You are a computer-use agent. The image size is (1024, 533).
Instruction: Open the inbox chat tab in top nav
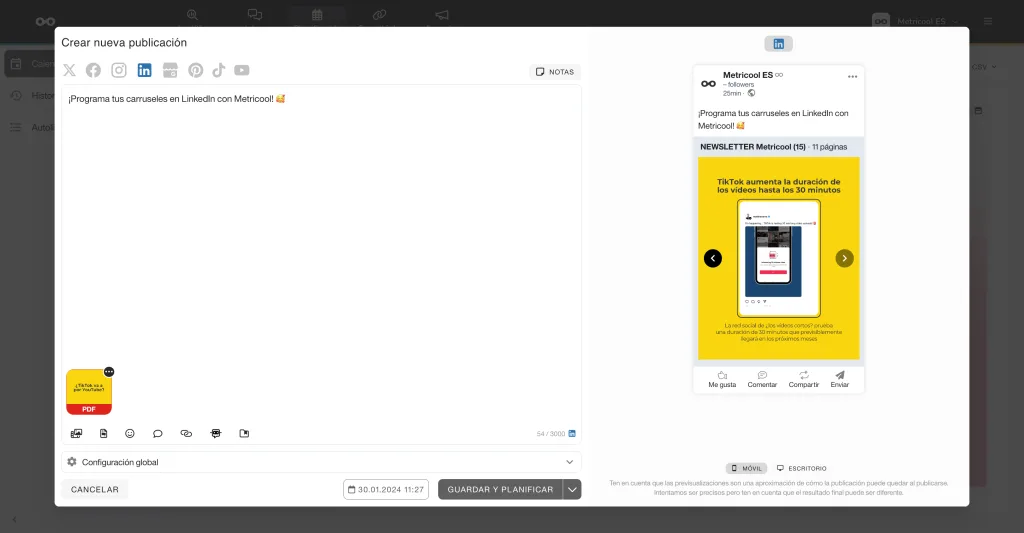pos(255,15)
